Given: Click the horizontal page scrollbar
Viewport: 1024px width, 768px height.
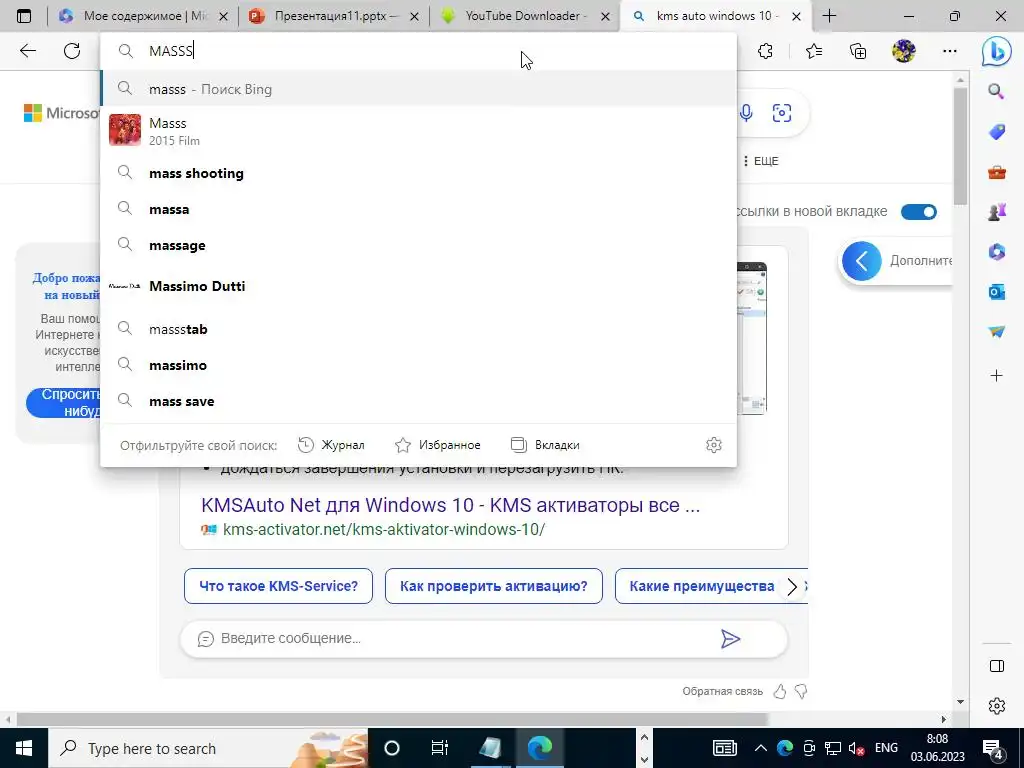Looking at the screenshot, I should pos(392,720).
